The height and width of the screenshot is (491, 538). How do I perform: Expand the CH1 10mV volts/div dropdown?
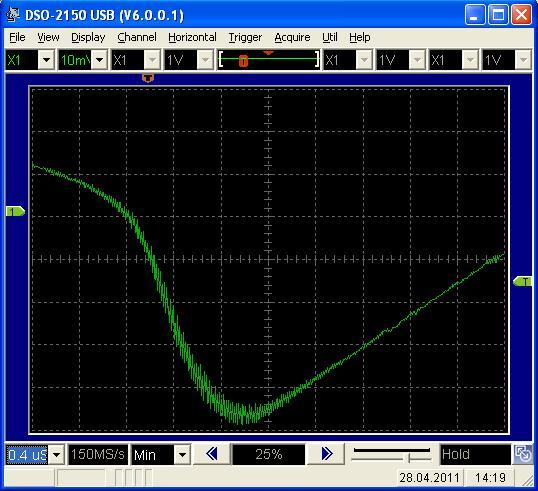(x=100, y=60)
